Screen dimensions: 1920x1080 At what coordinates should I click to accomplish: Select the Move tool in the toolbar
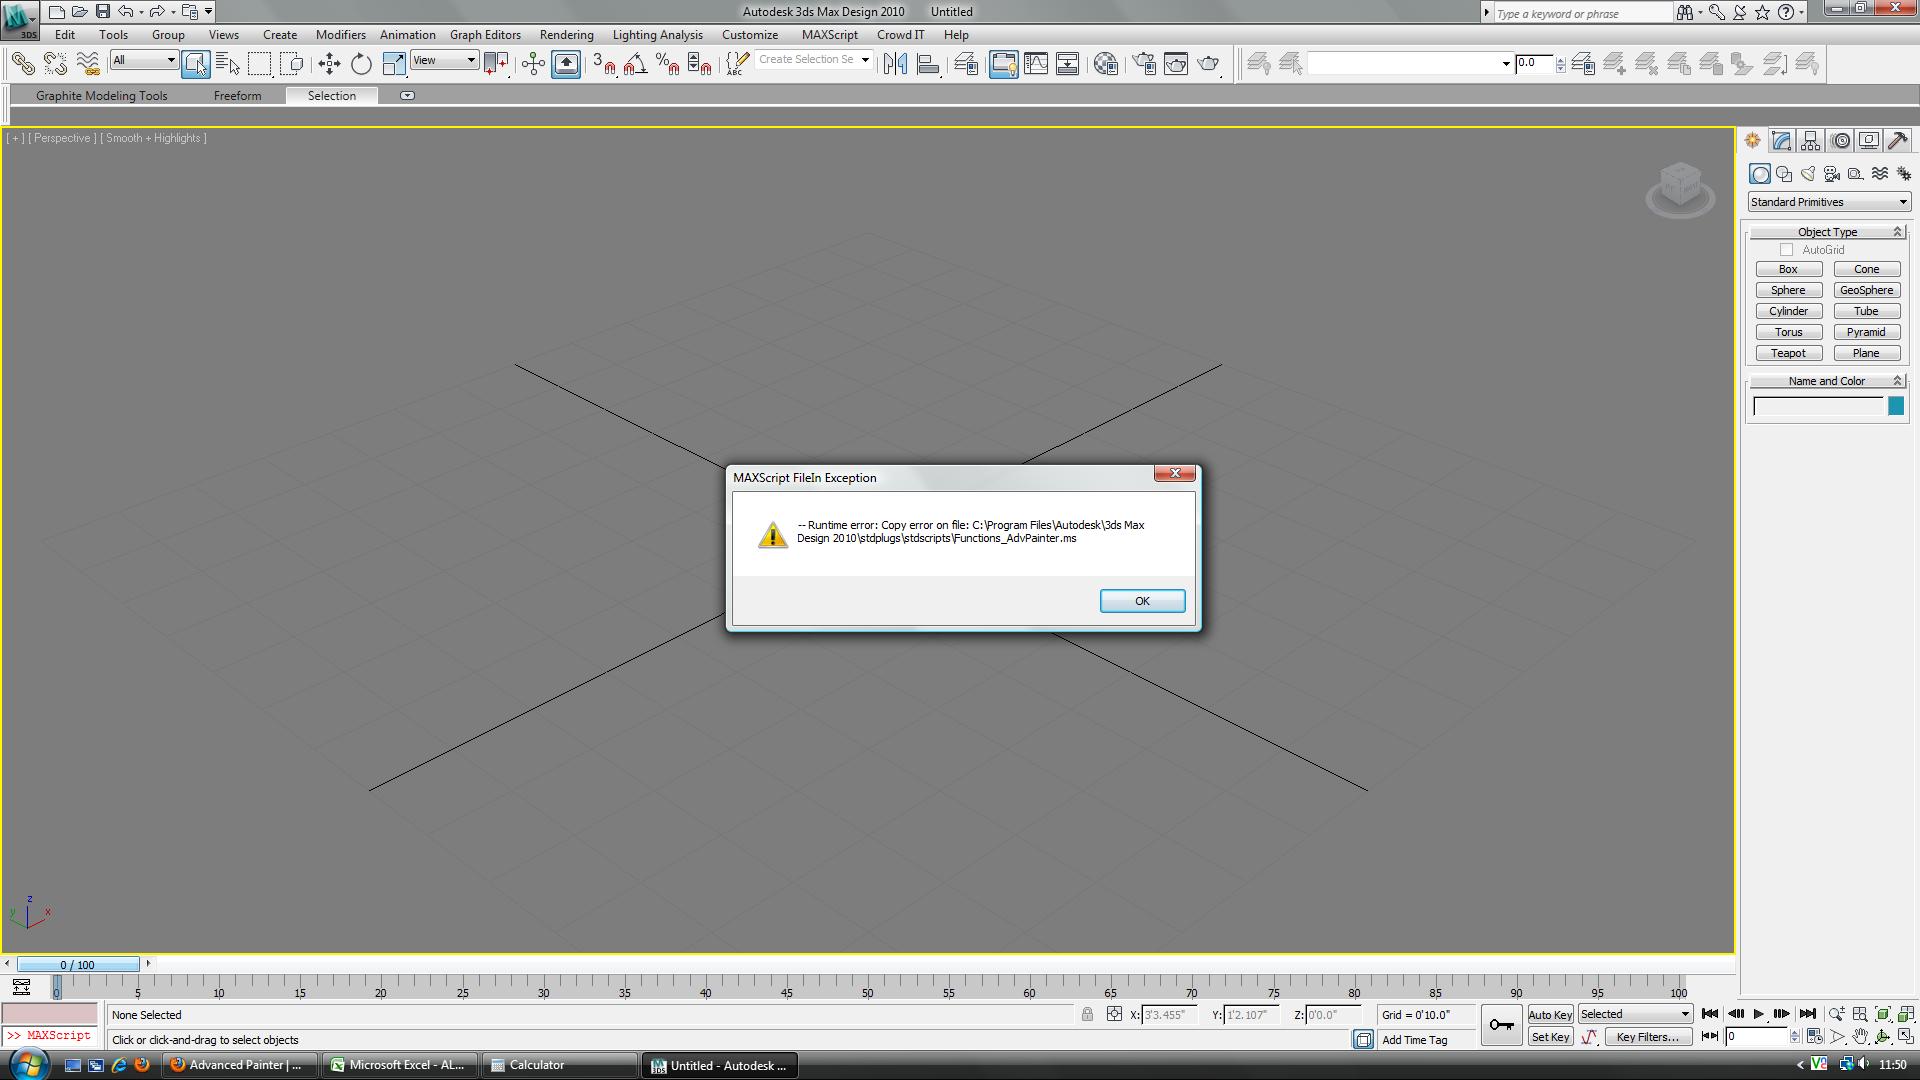(329, 64)
